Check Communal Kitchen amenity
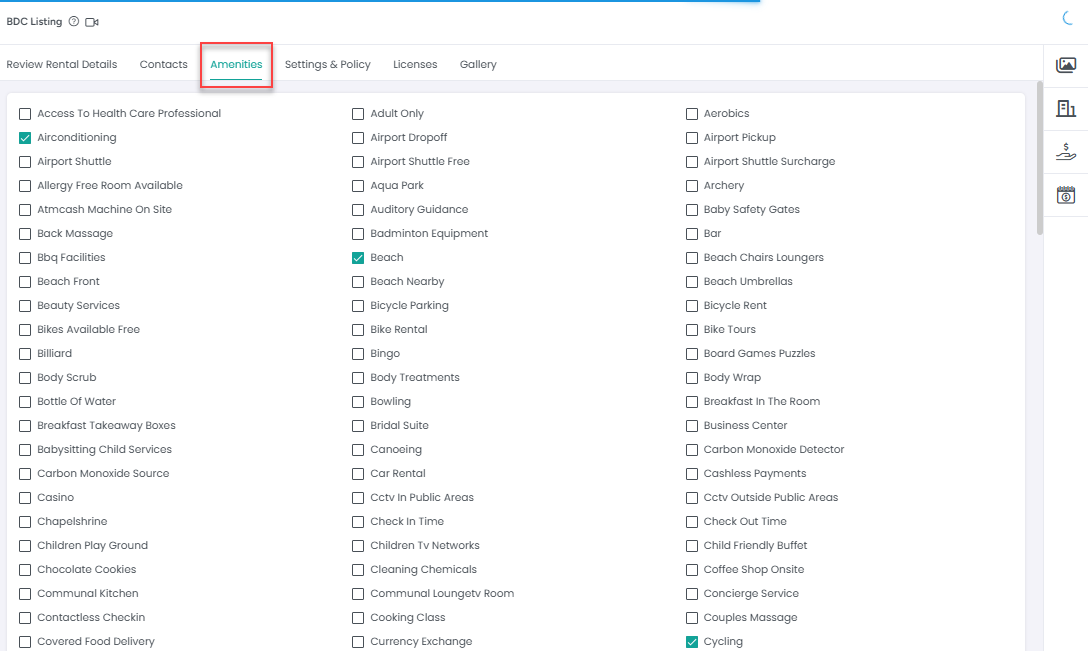The height and width of the screenshot is (651, 1088). 25,594
